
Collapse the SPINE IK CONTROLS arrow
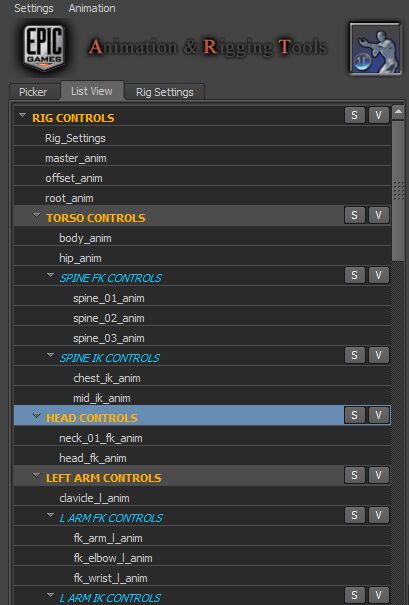(51, 355)
